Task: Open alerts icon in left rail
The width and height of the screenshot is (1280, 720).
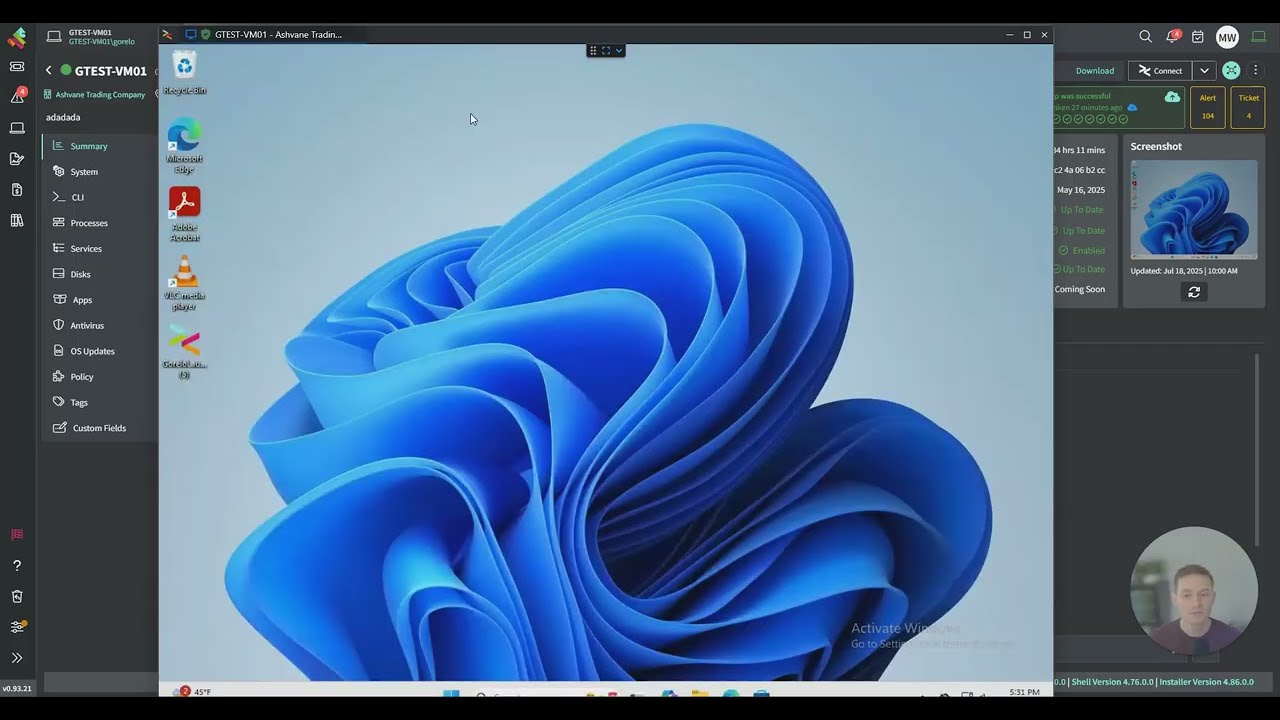Action: (17, 96)
